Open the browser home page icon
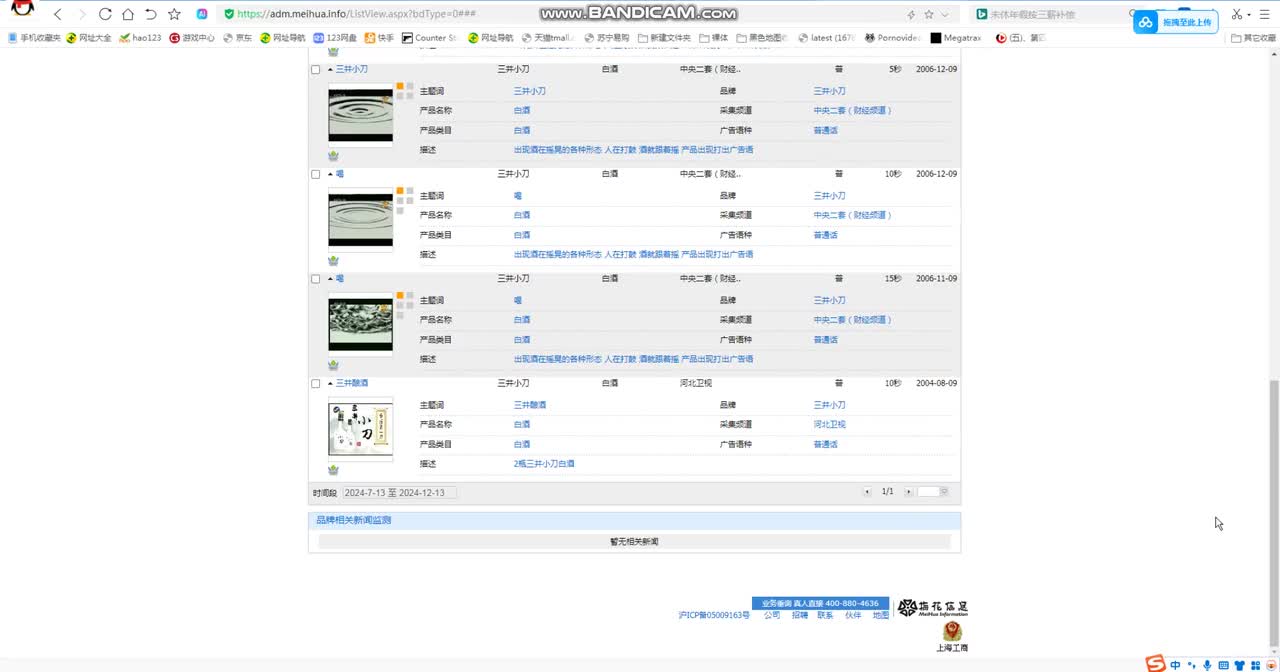The image size is (1280, 672). (128, 14)
